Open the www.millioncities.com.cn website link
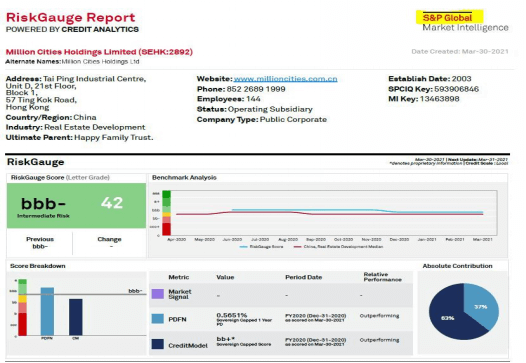The width and height of the screenshot is (526, 363). pyautogui.click(x=285, y=79)
